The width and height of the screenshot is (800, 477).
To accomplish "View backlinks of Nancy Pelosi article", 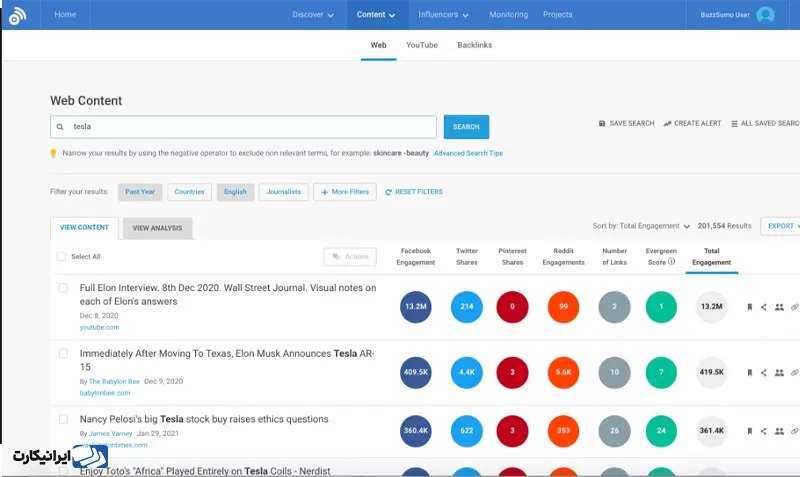I will coord(794,431).
